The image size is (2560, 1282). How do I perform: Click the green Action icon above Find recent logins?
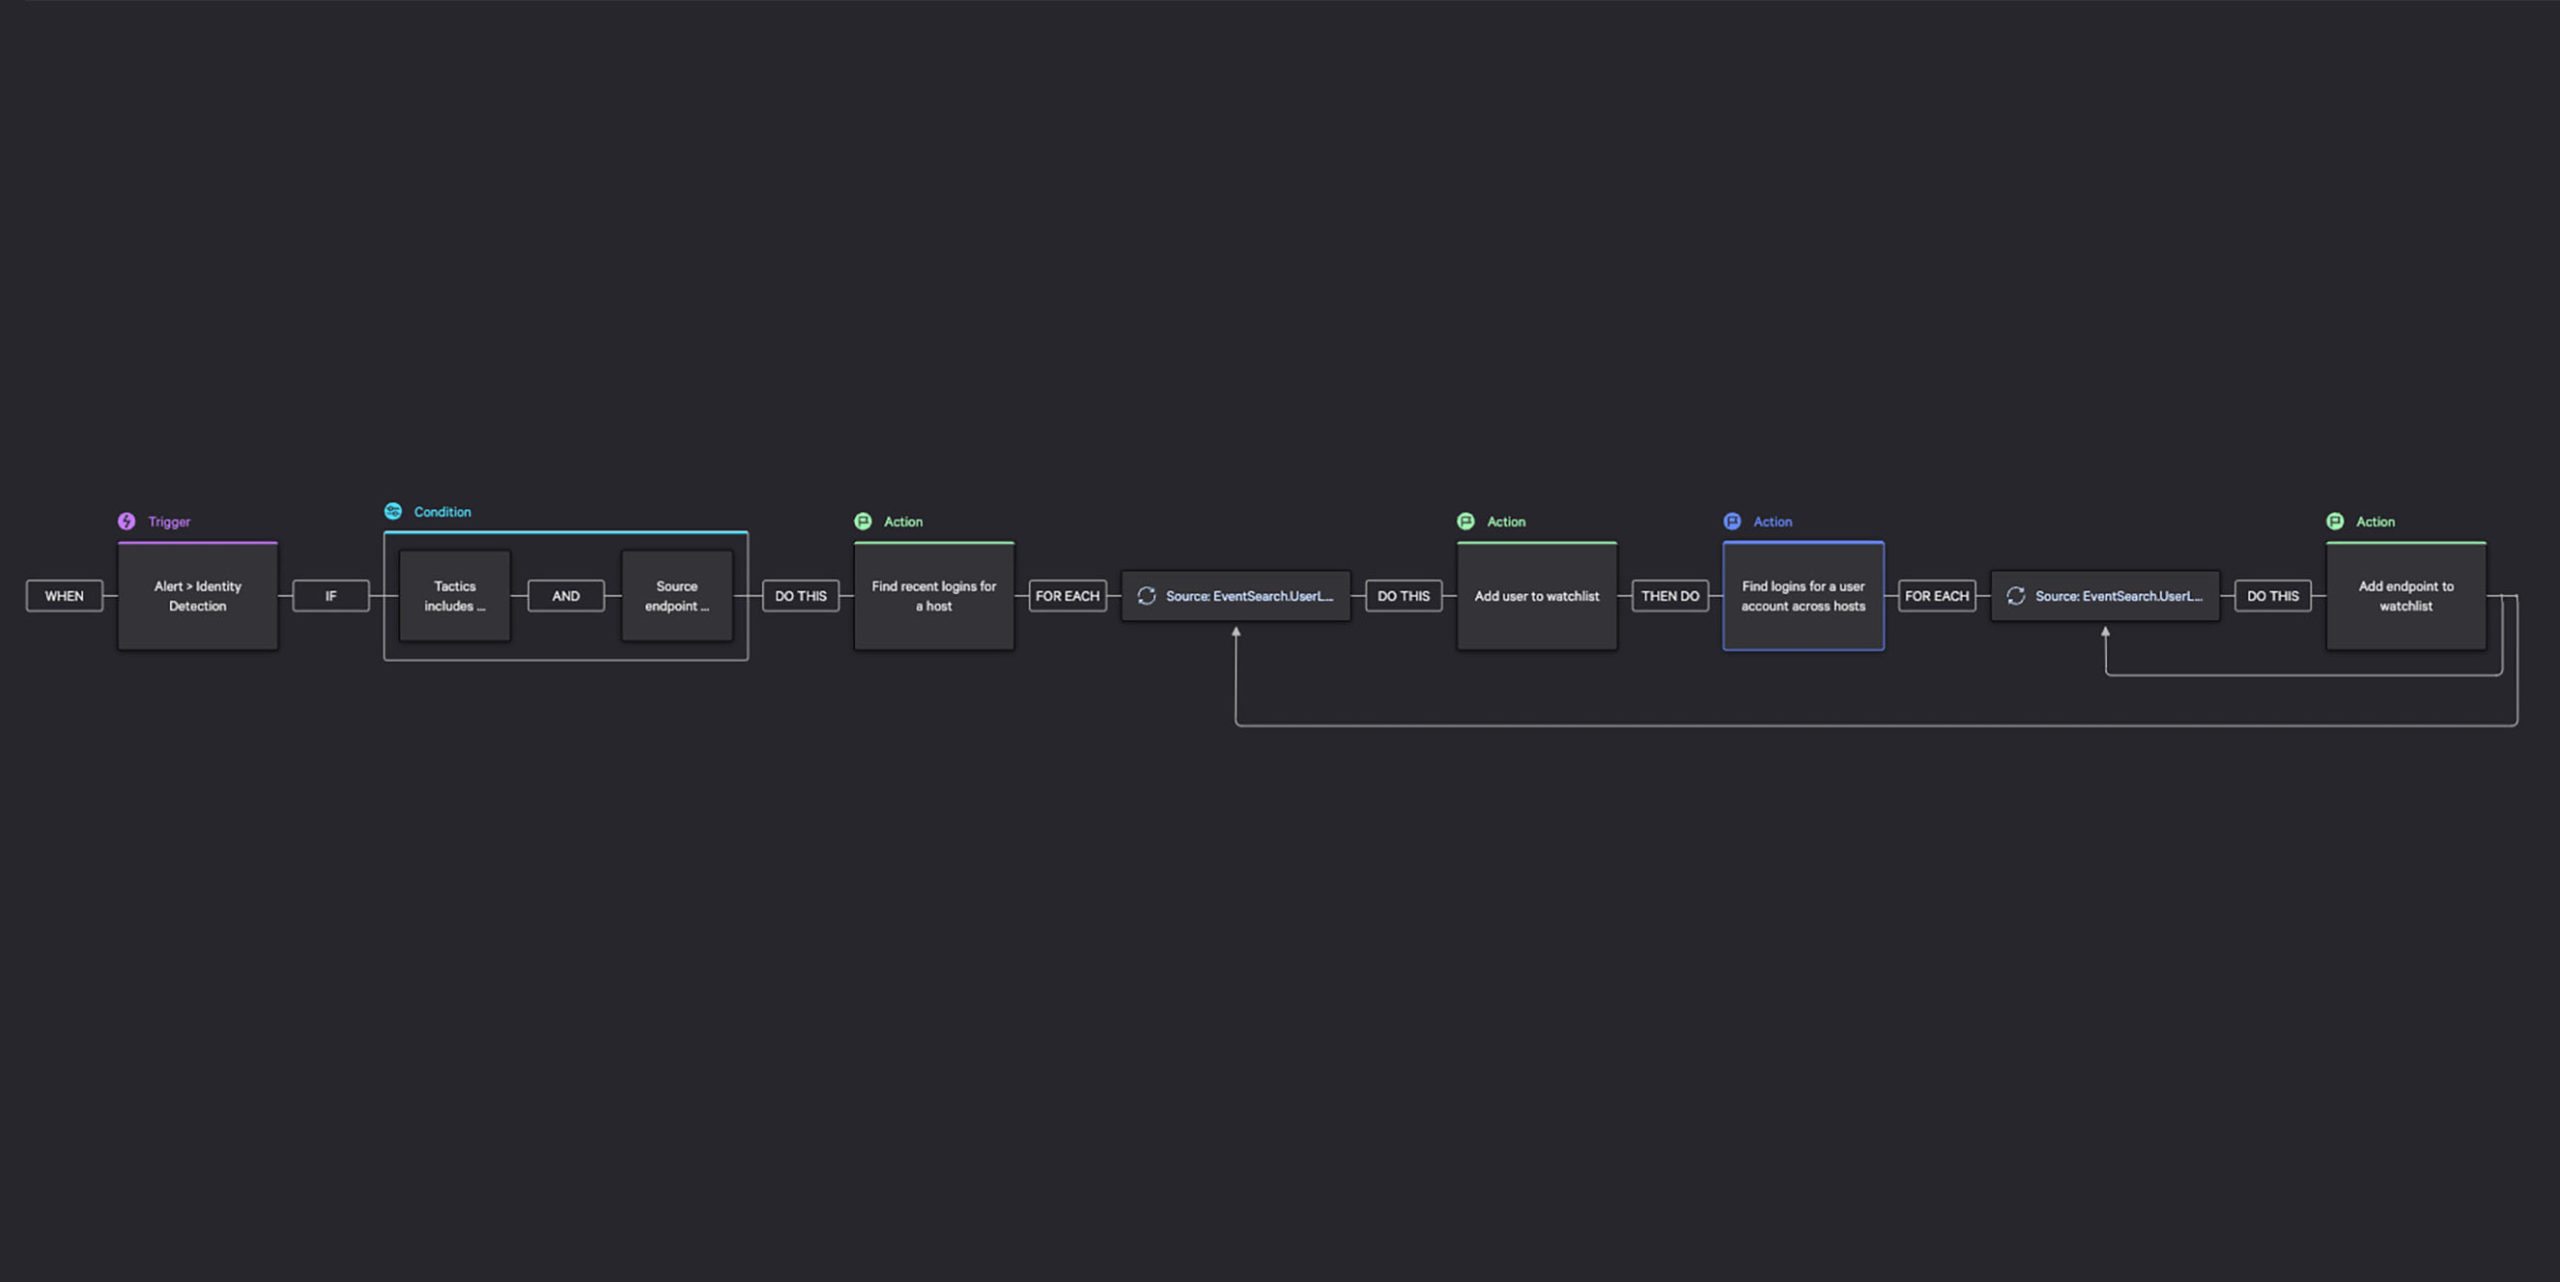[863, 521]
